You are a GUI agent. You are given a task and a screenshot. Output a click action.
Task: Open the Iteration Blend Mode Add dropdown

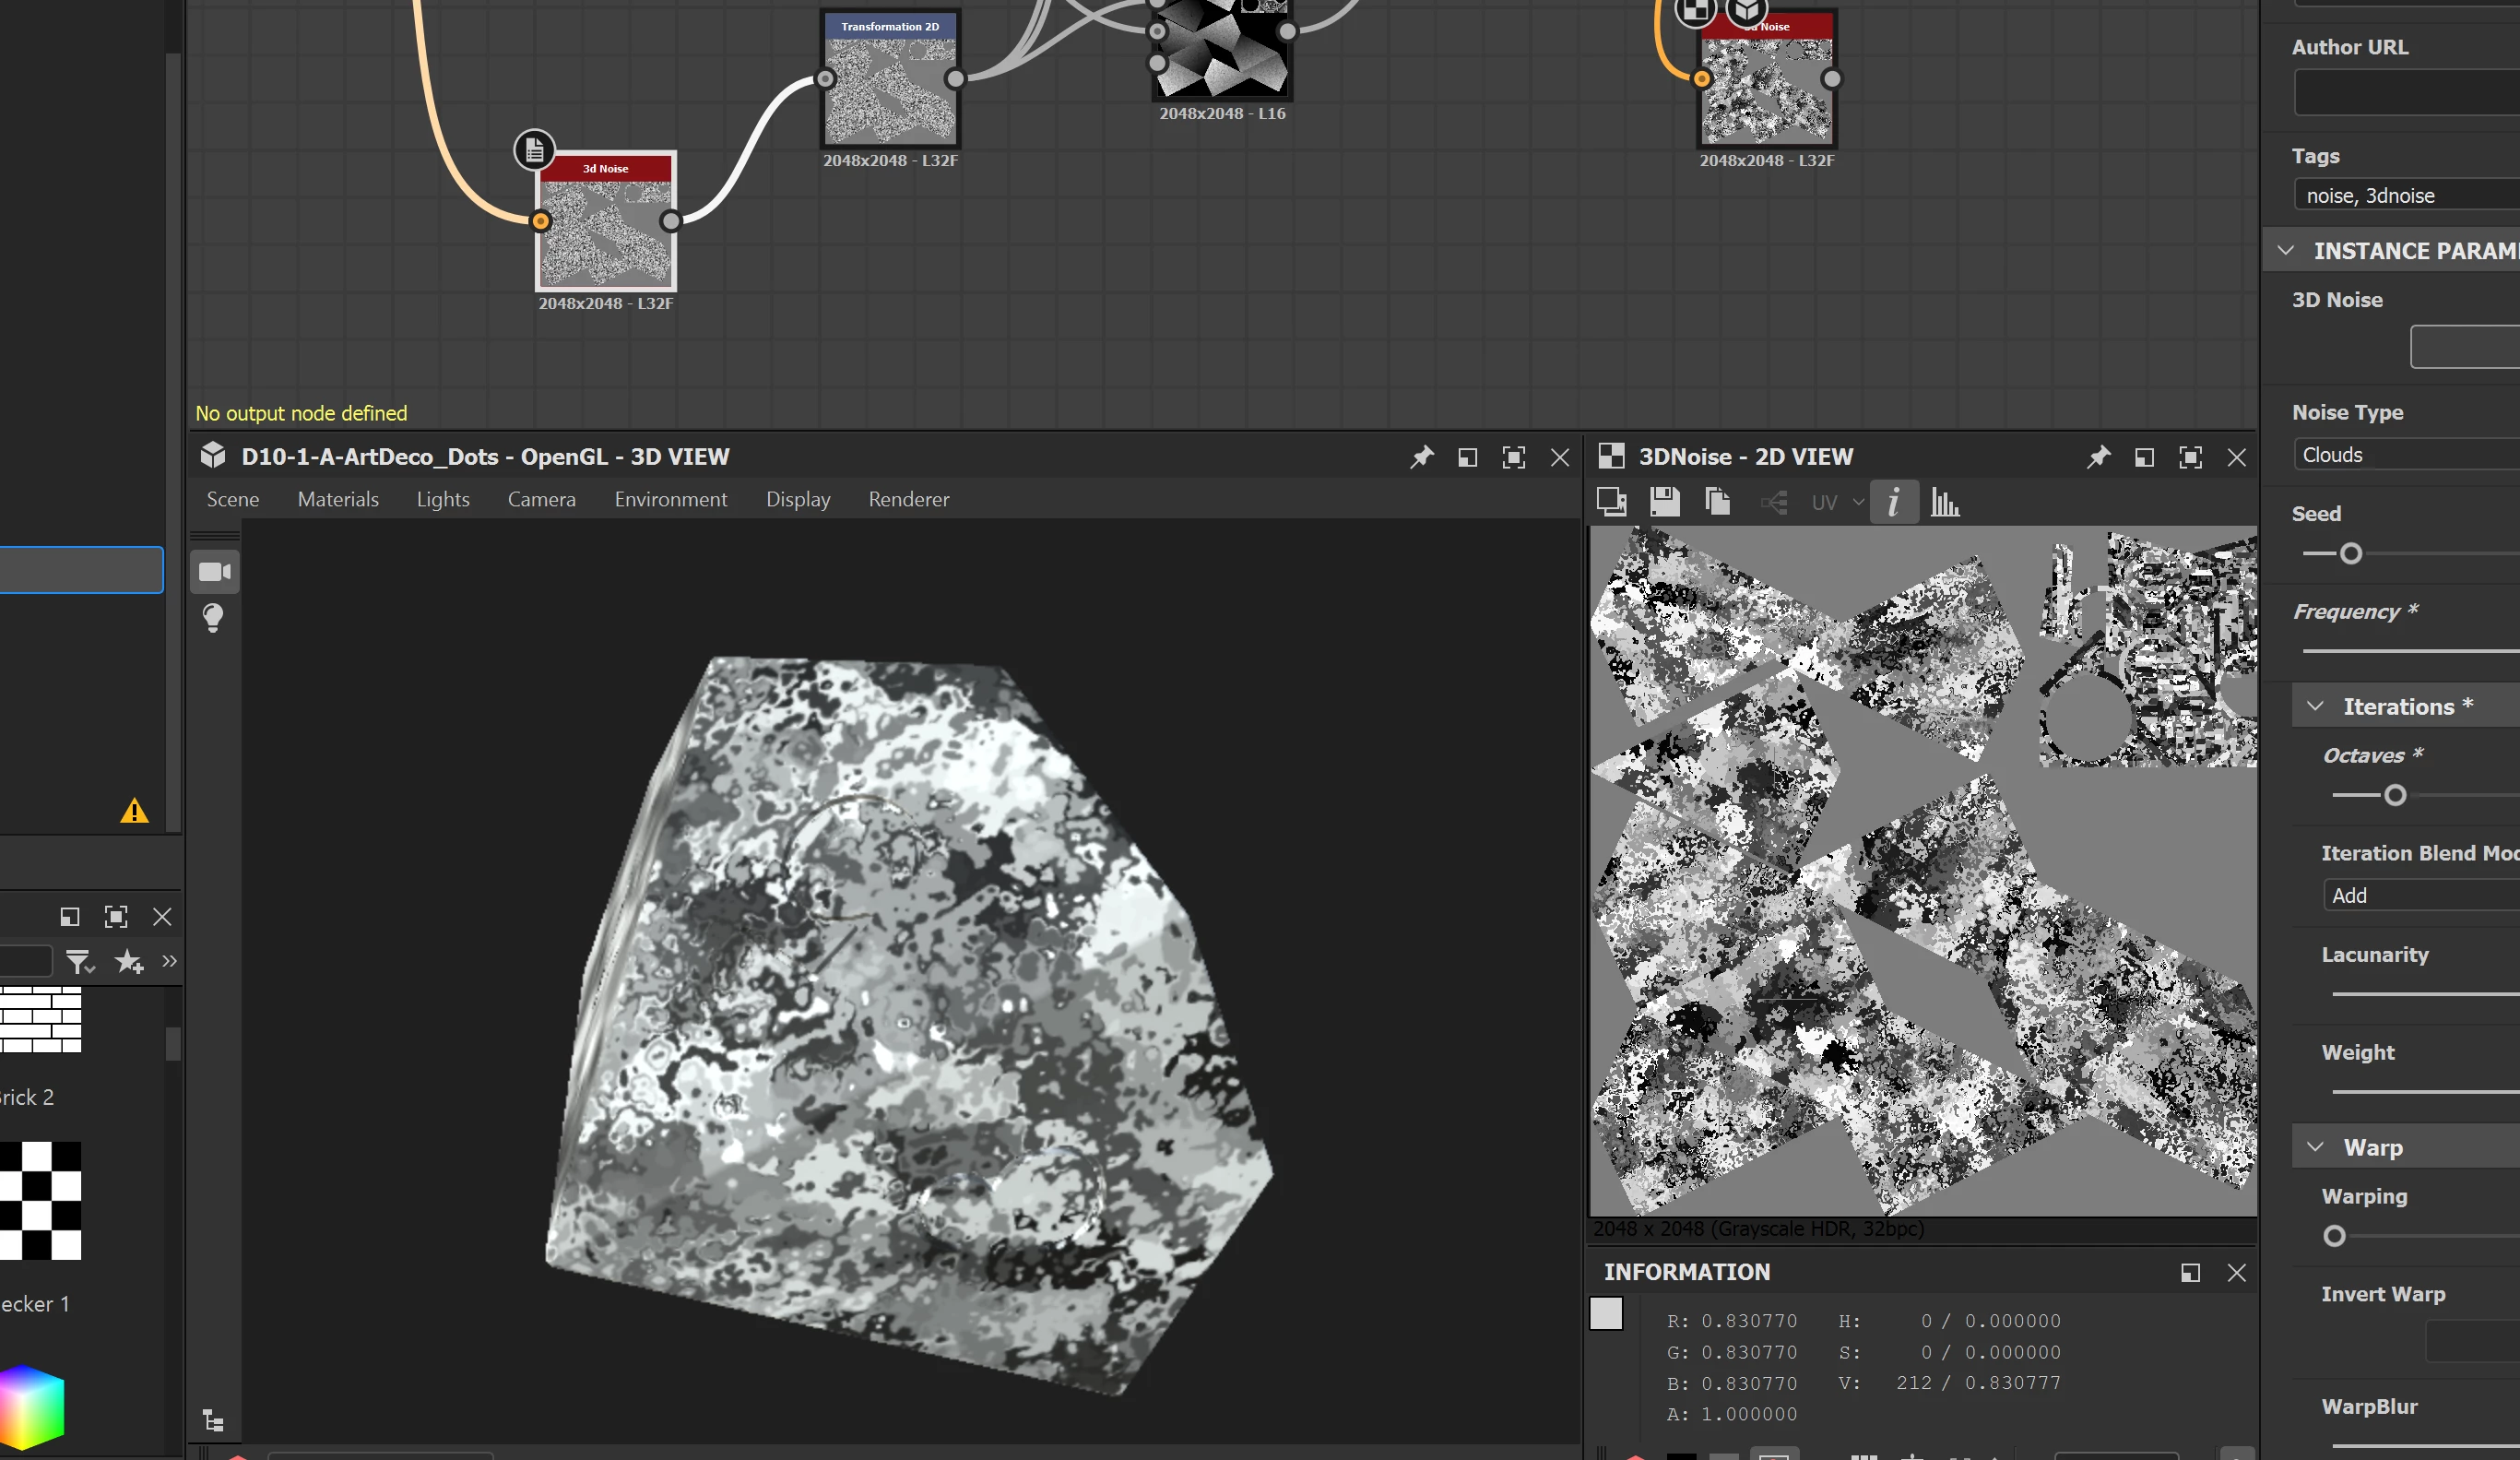point(2420,896)
